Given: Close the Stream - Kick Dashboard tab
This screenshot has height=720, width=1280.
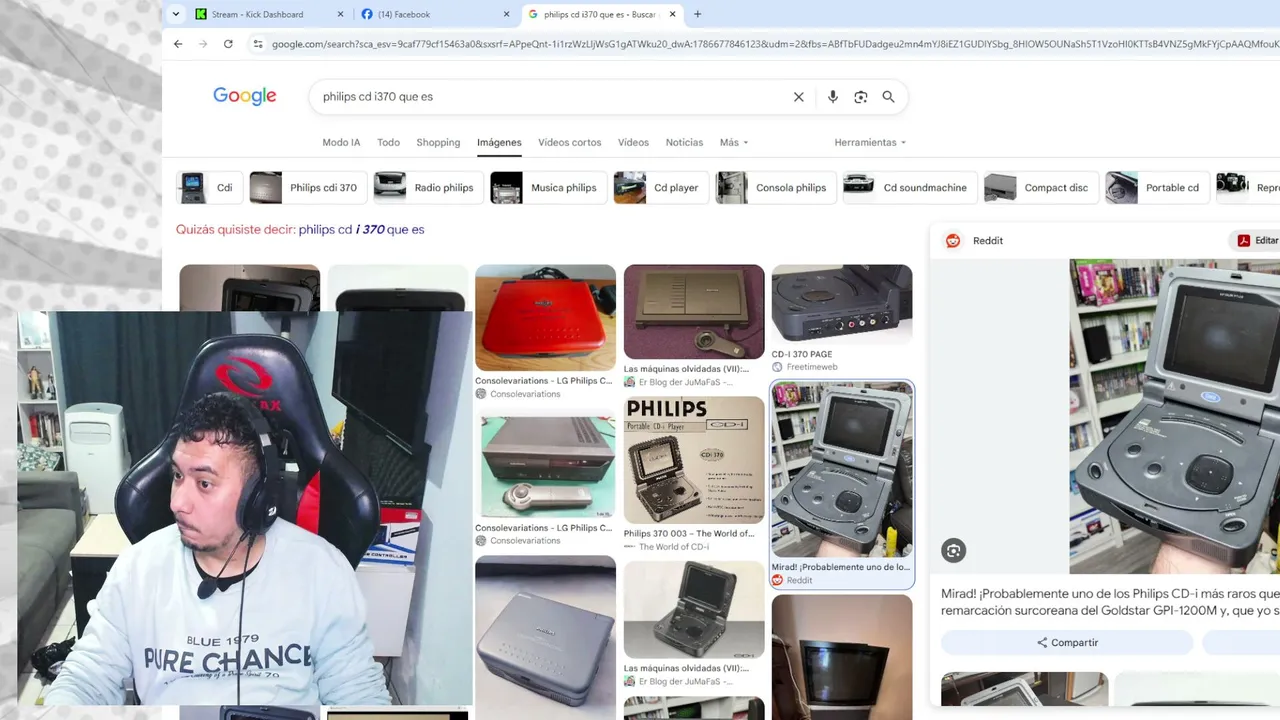Looking at the screenshot, I should pyautogui.click(x=340, y=14).
